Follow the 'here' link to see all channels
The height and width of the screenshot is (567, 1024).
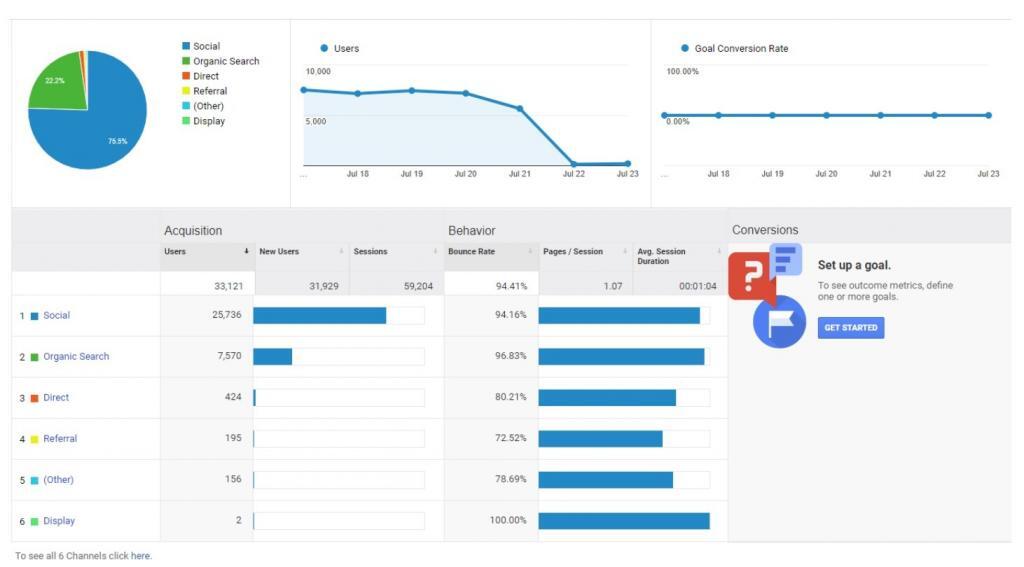(x=140, y=556)
